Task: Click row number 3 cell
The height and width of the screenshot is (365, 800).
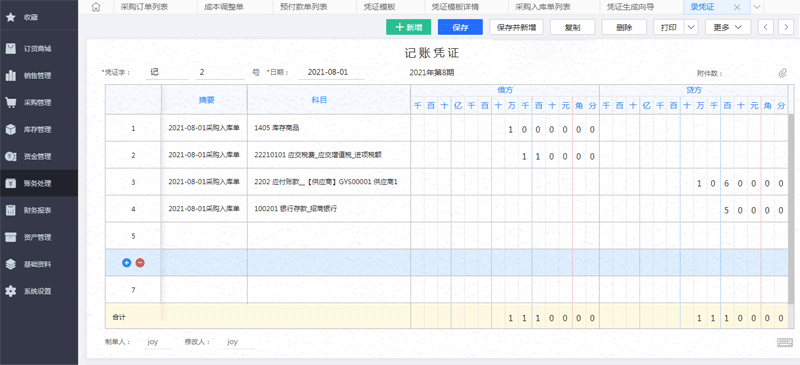Action: (134, 182)
